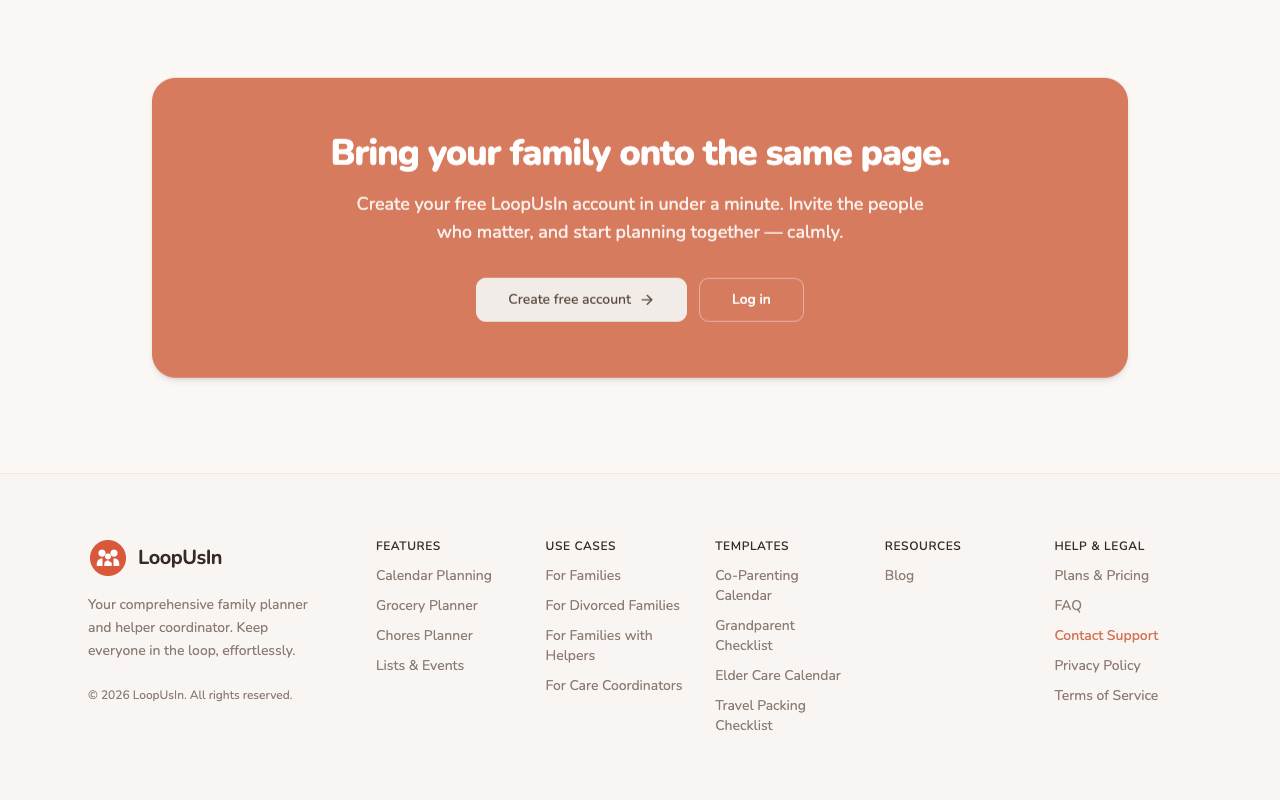The image size is (1280, 800).
Task: View the Elder Care Calendar template
Action: pyautogui.click(x=778, y=675)
